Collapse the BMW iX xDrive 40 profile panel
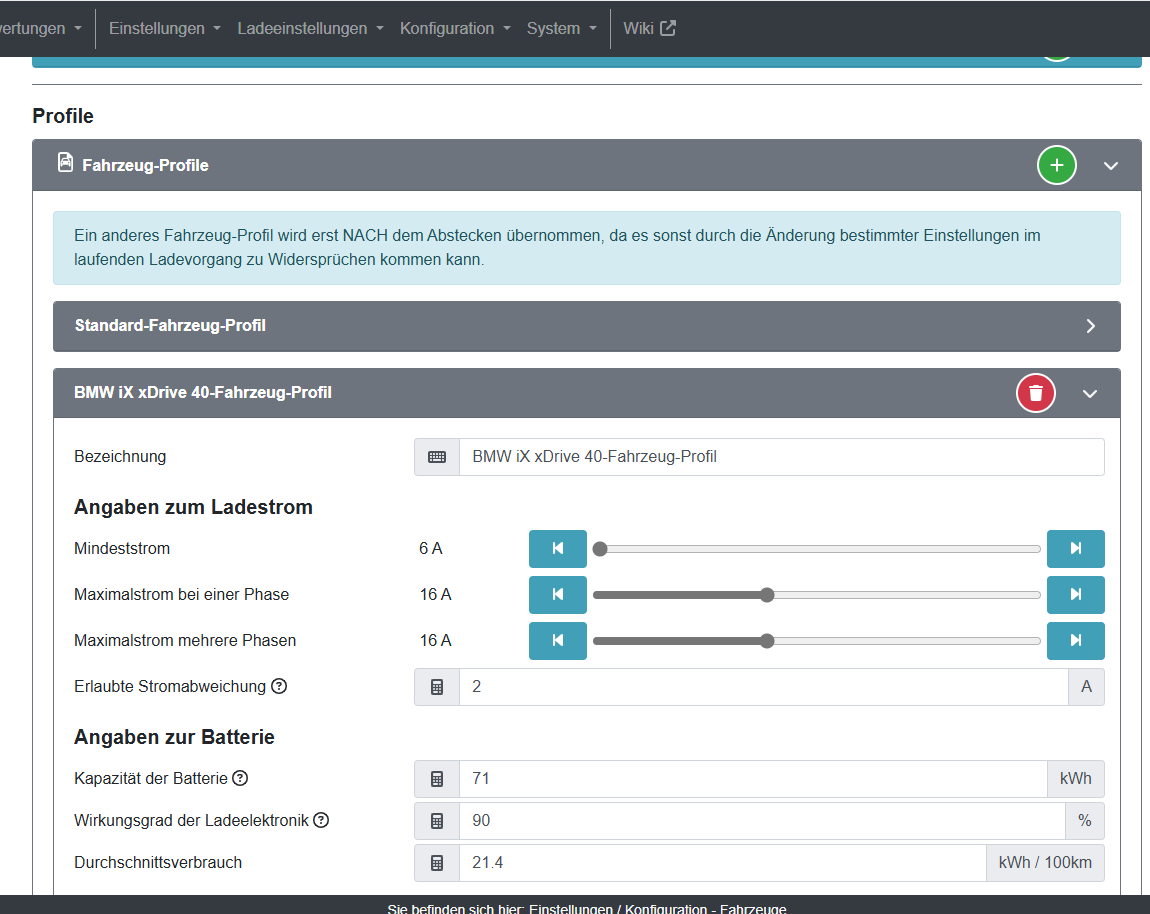This screenshot has width=1150, height=914. [x=1090, y=393]
